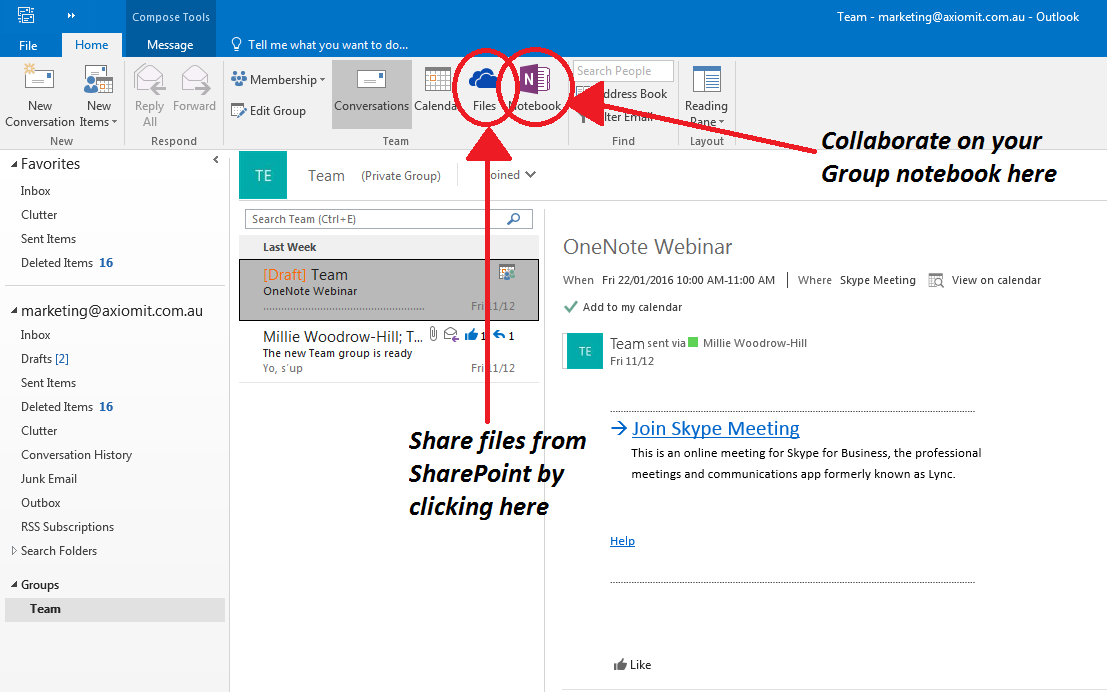Click the meeting icon on the Draft message

pos(507,272)
